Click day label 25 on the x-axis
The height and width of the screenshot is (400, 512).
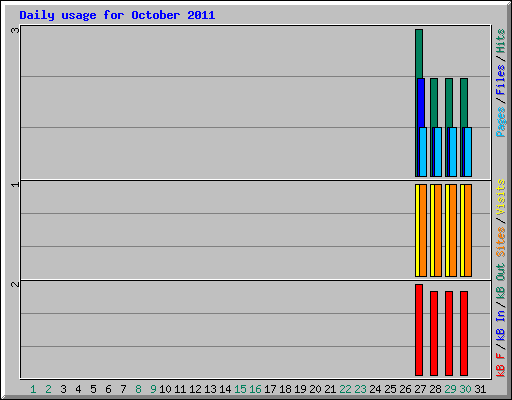(390, 389)
